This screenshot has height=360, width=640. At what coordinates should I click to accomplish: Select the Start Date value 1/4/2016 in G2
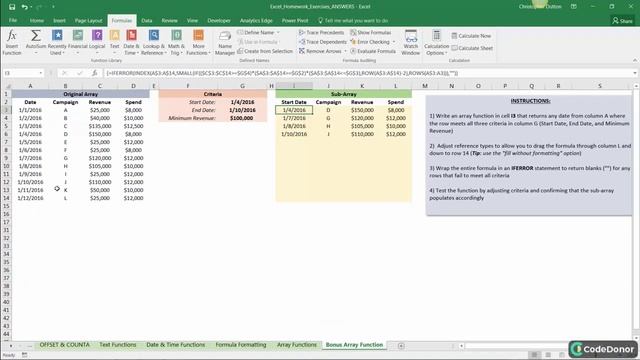[242, 102]
